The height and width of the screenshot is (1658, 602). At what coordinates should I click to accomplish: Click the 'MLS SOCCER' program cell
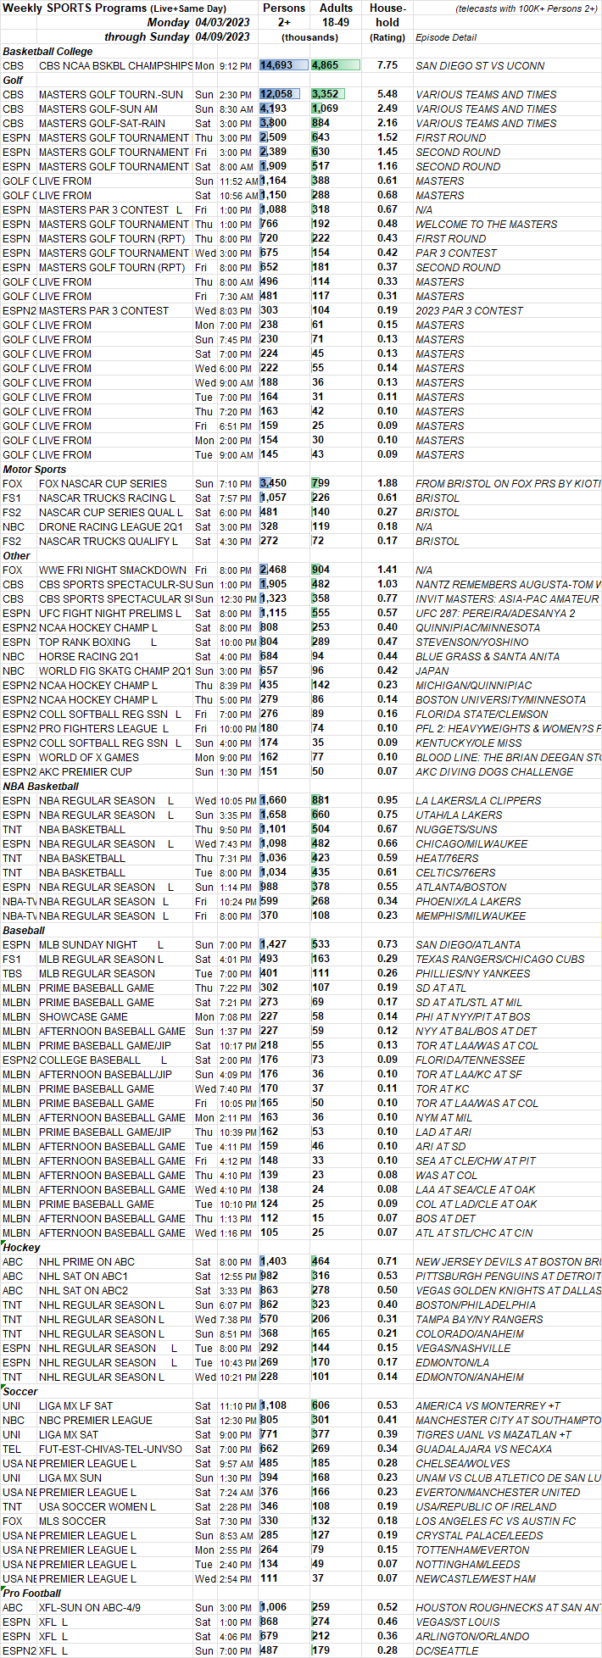click(73, 1522)
